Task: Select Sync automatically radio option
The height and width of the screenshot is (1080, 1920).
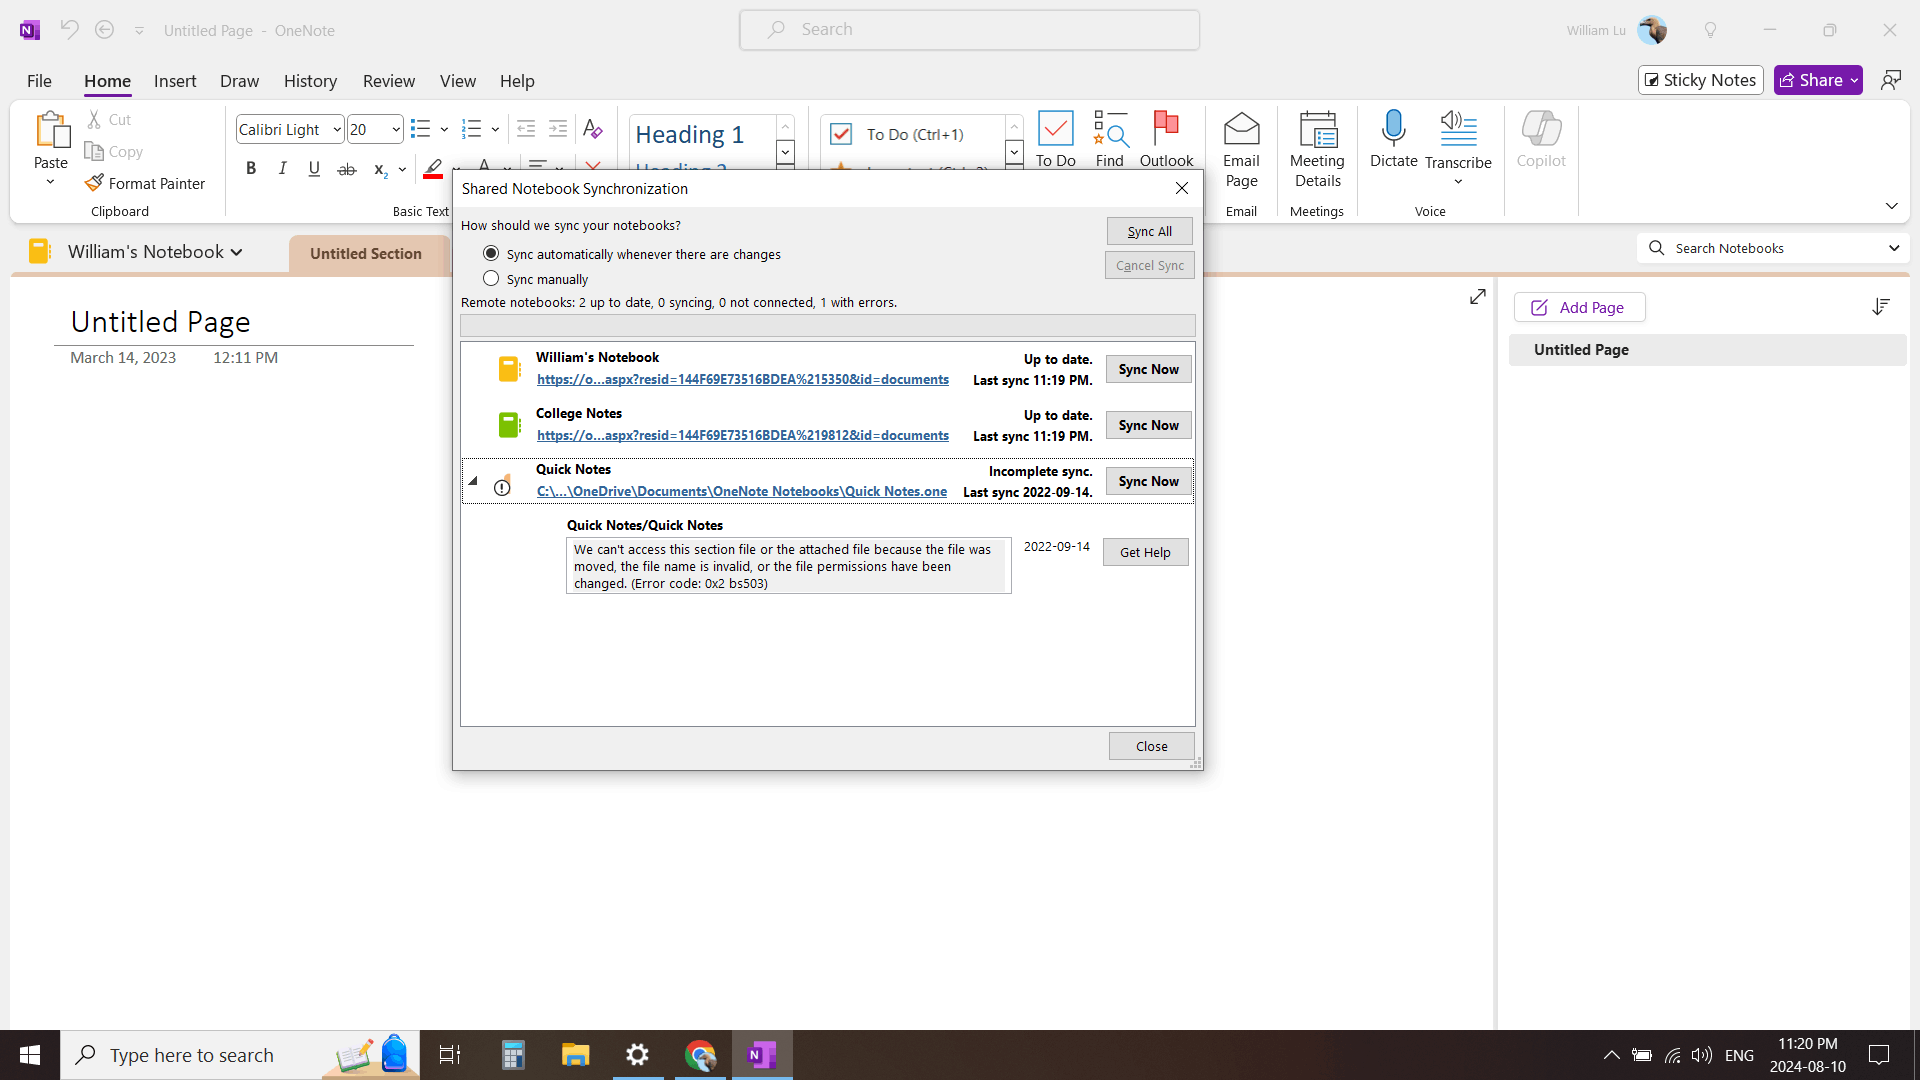Action: coord(491,254)
